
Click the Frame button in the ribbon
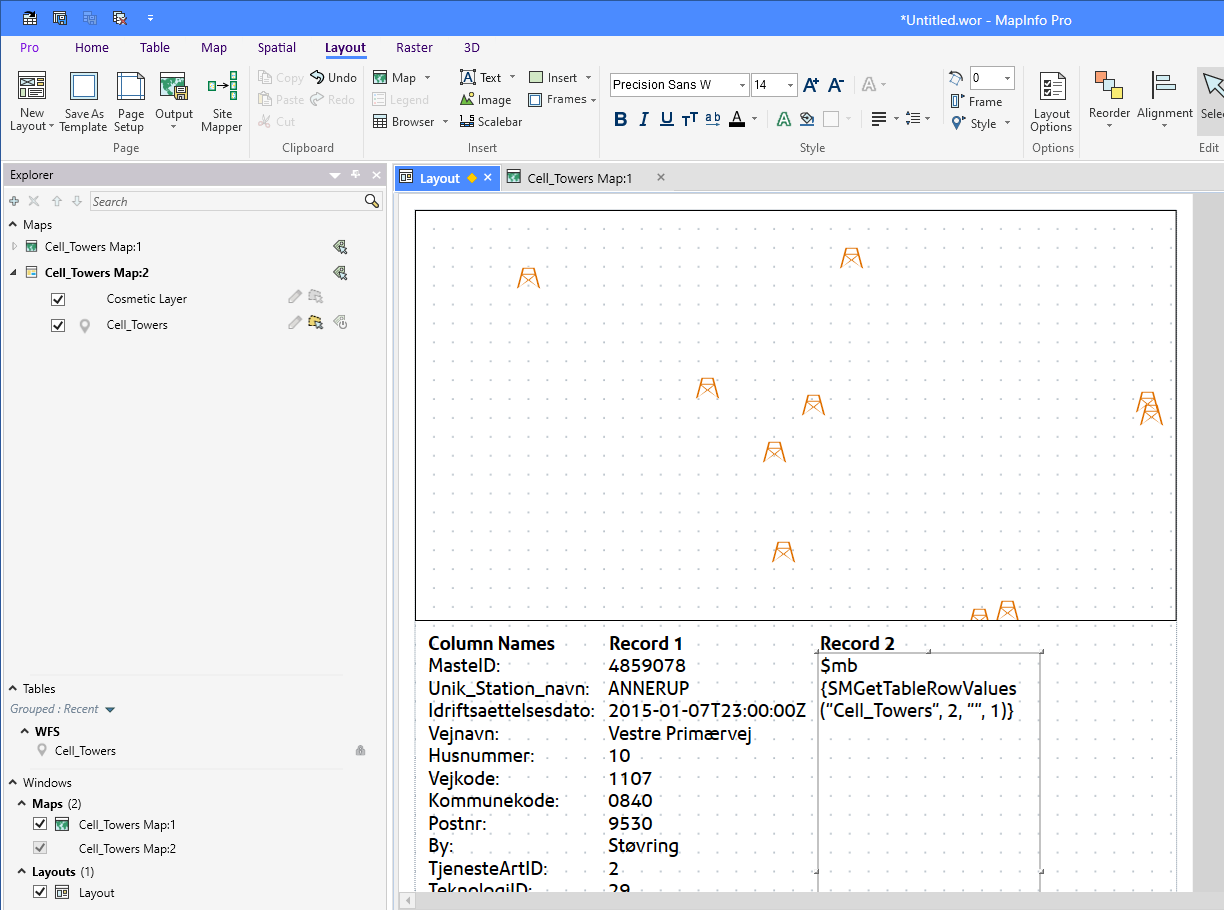(x=983, y=101)
